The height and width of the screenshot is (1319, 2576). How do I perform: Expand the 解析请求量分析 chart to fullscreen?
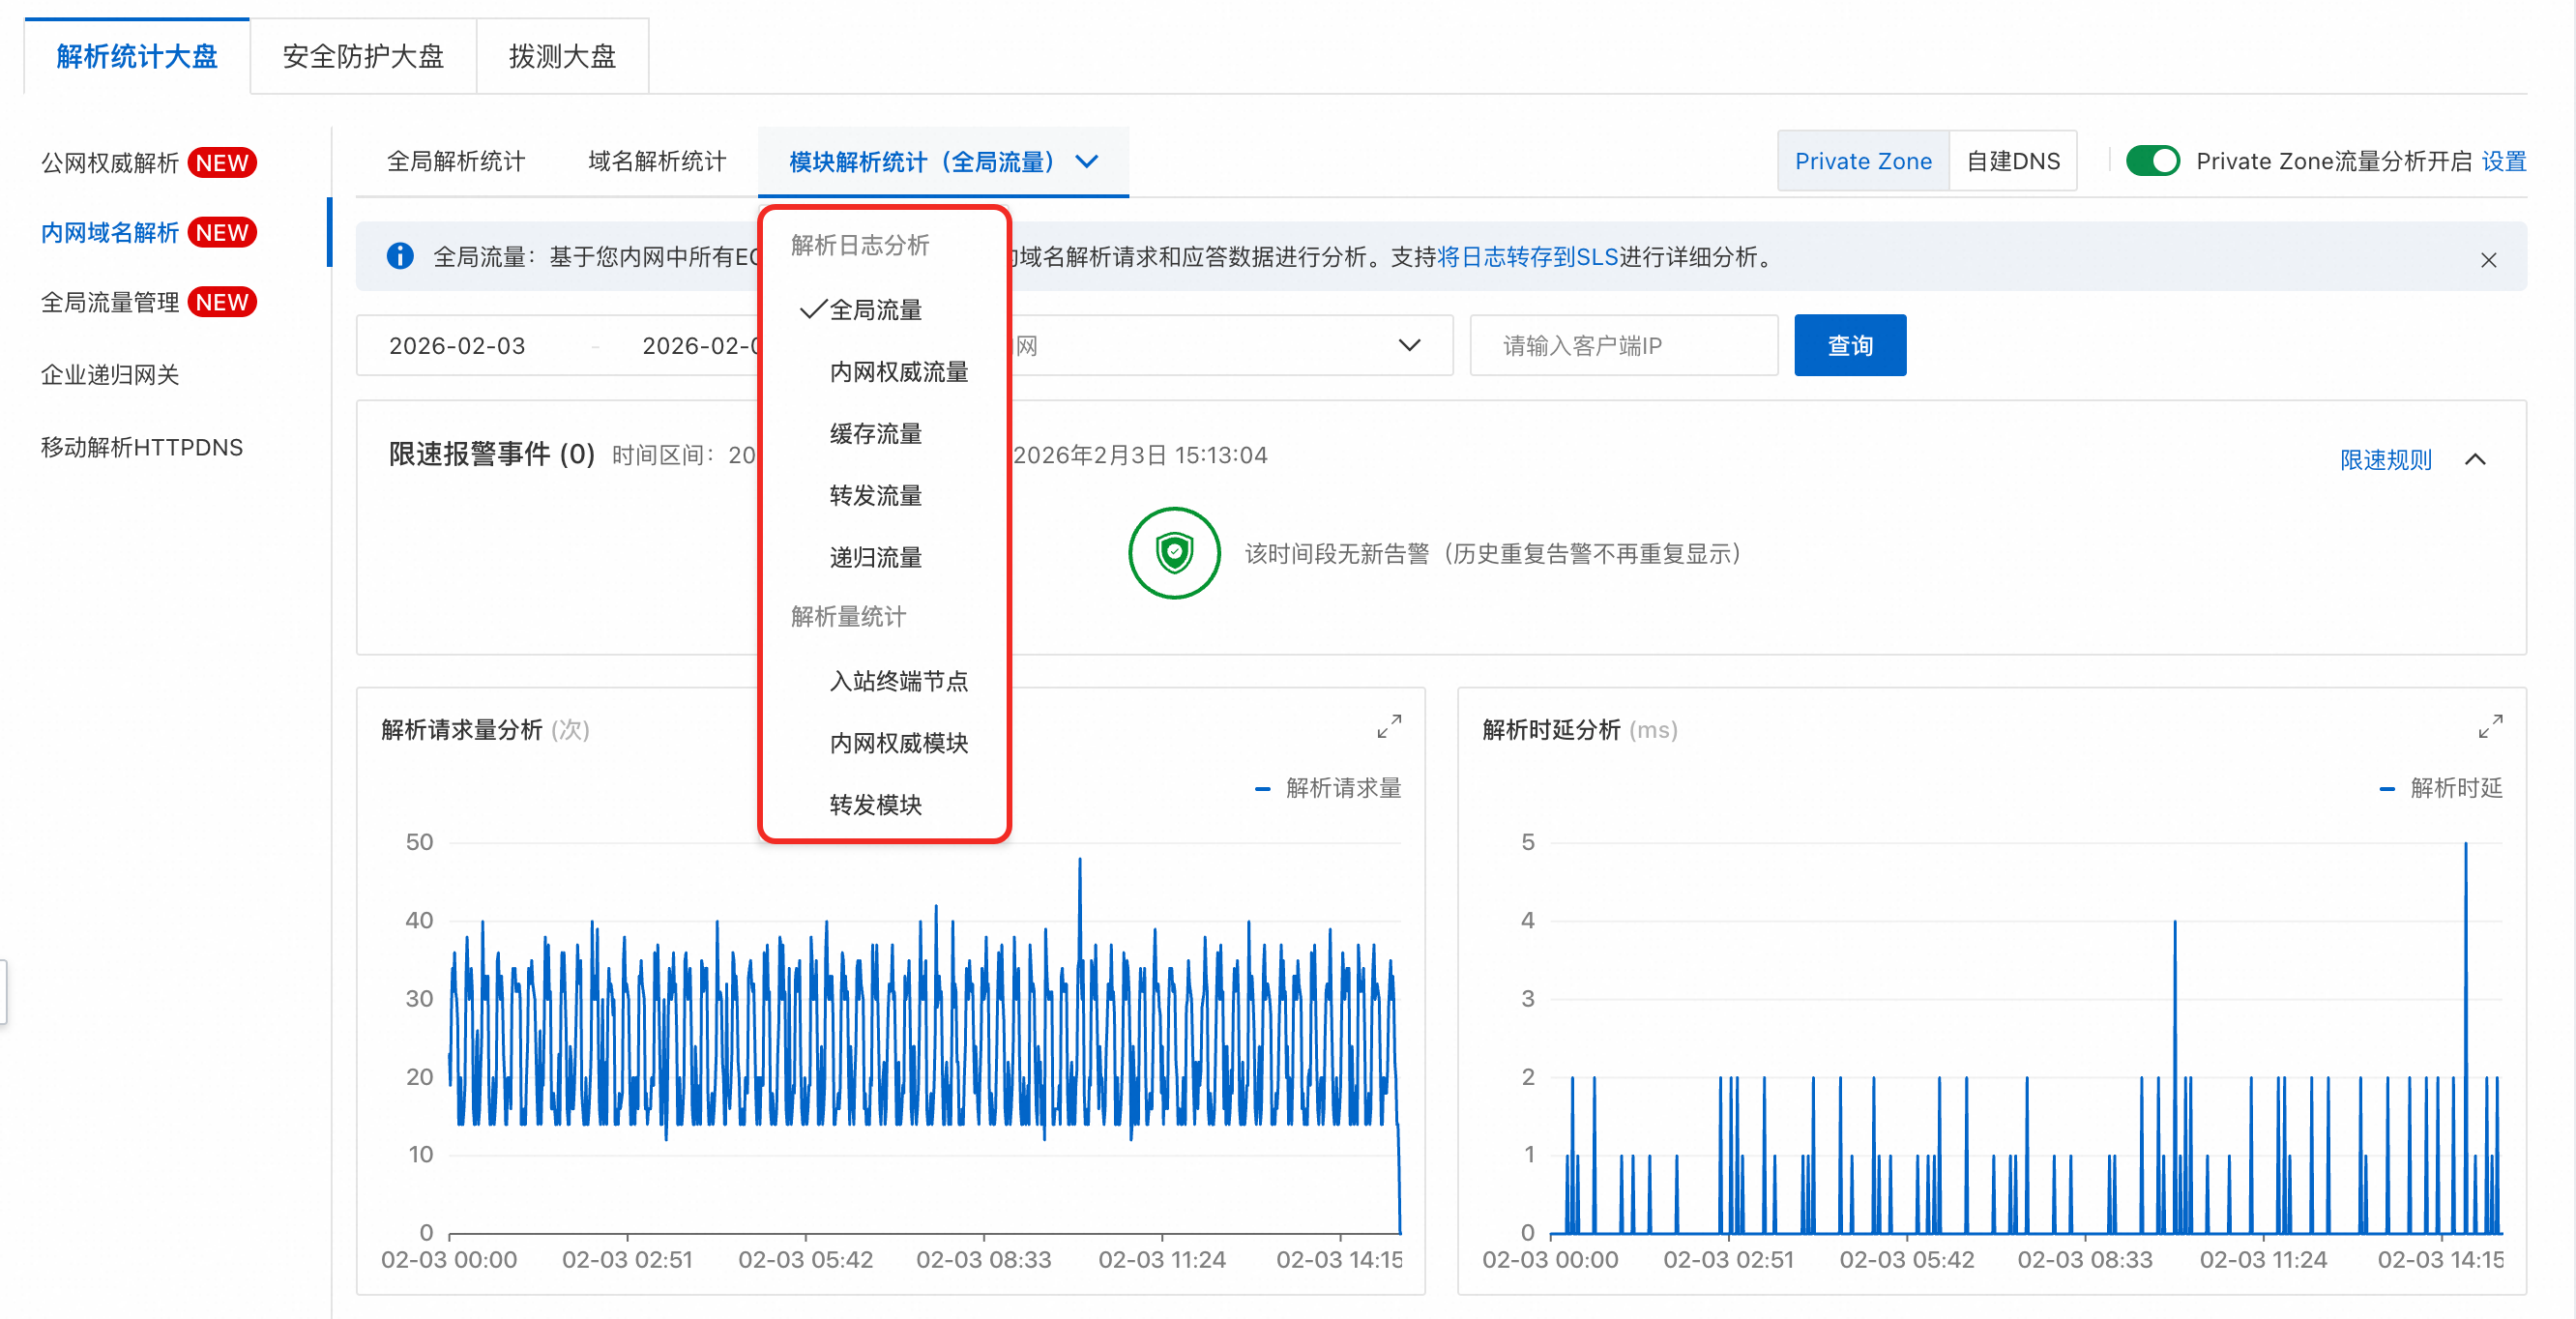(x=1389, y=727)
